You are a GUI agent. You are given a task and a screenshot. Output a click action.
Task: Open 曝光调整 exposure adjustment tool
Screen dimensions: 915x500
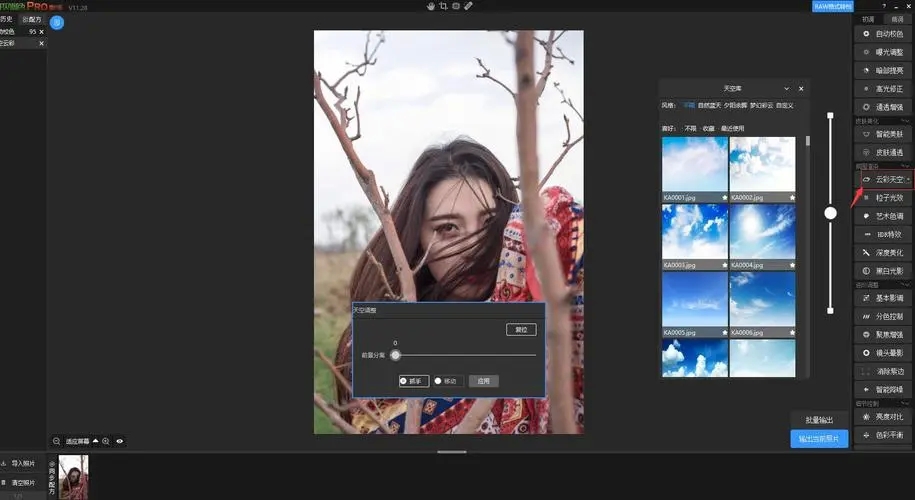(882, 52)
